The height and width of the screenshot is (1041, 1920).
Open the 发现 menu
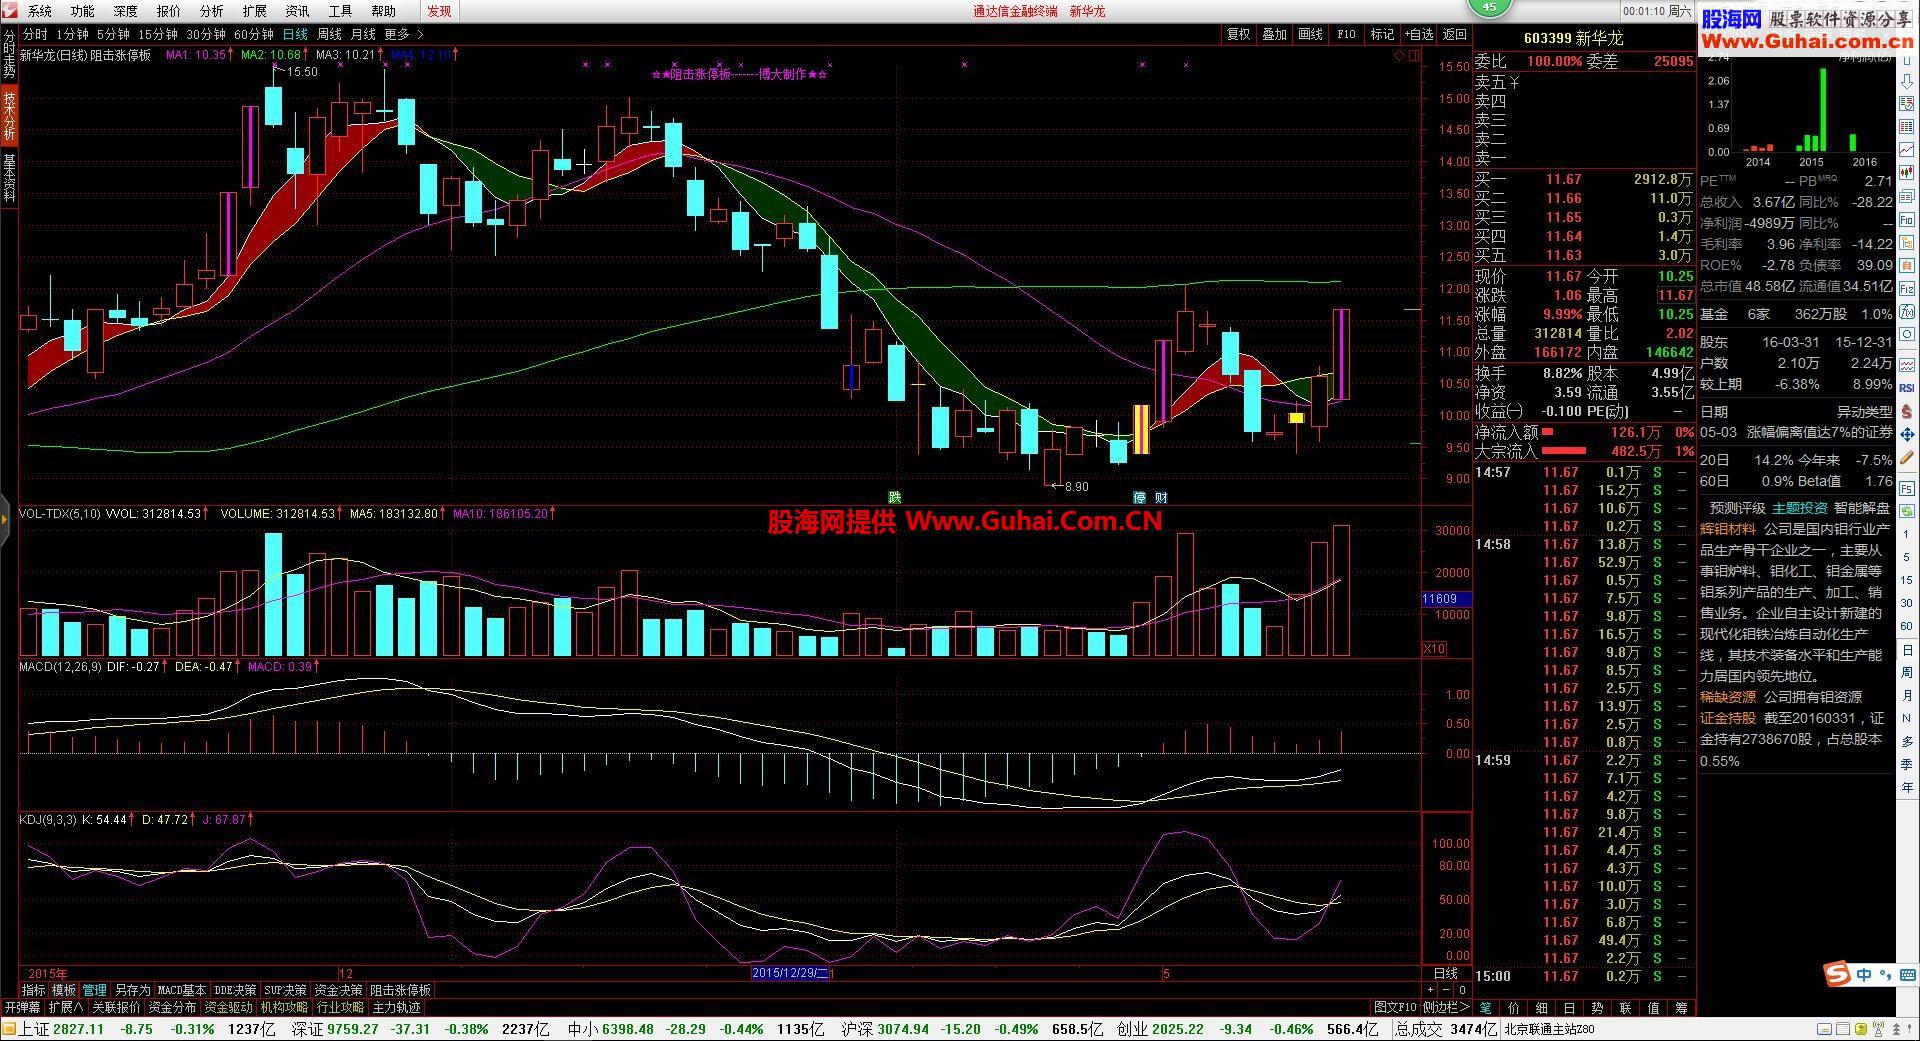click(439, 11)
